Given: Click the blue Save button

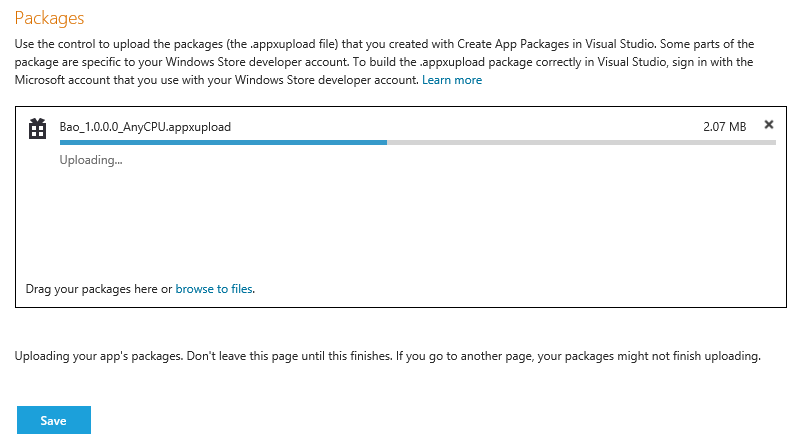Looking at the screenshot, I should 54,420.
